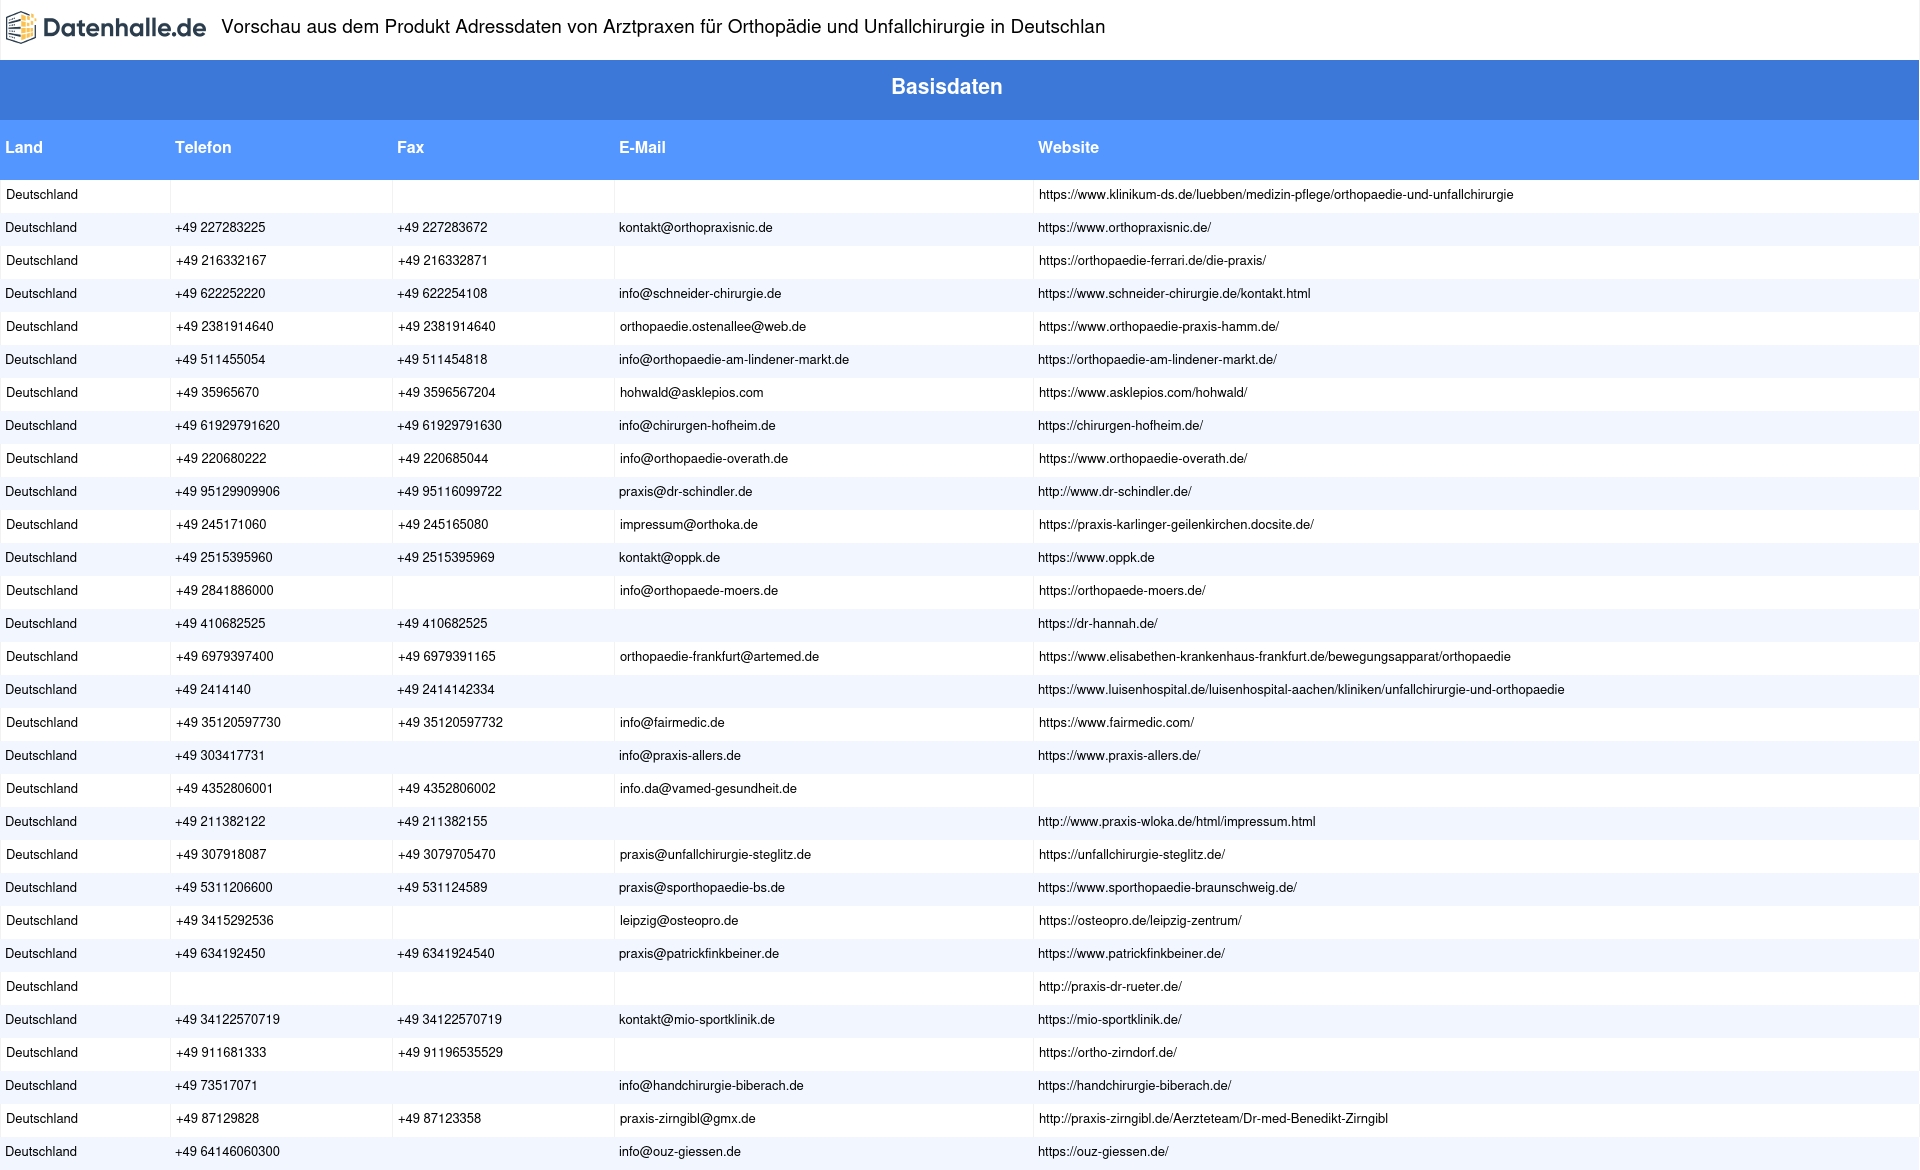
Task: Open the https://mio-sportklinik.de/ website link
Action: click(1110, 1020)
